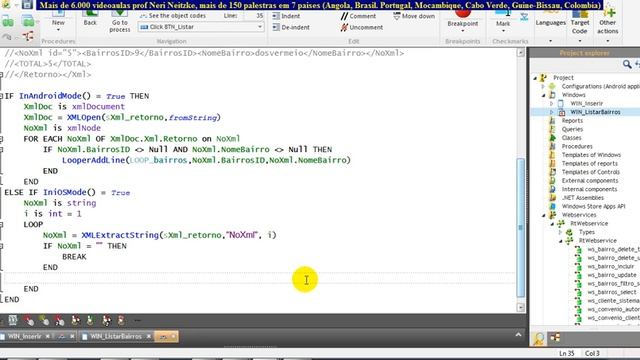
Task: Click the second pane icon beside Project explorer icon
Action: click(x=555, y=337)
